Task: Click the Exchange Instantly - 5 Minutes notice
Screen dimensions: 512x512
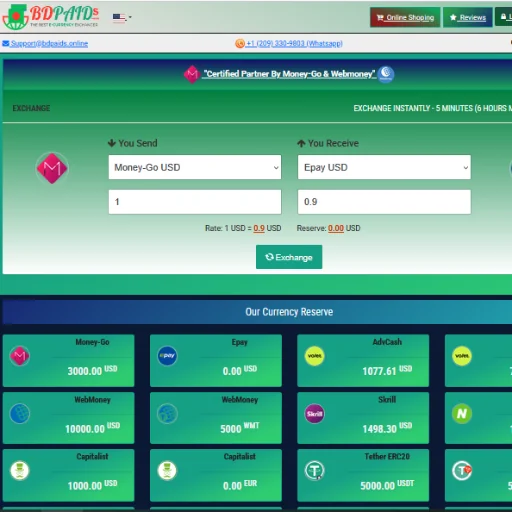Action: click(432, 108)
